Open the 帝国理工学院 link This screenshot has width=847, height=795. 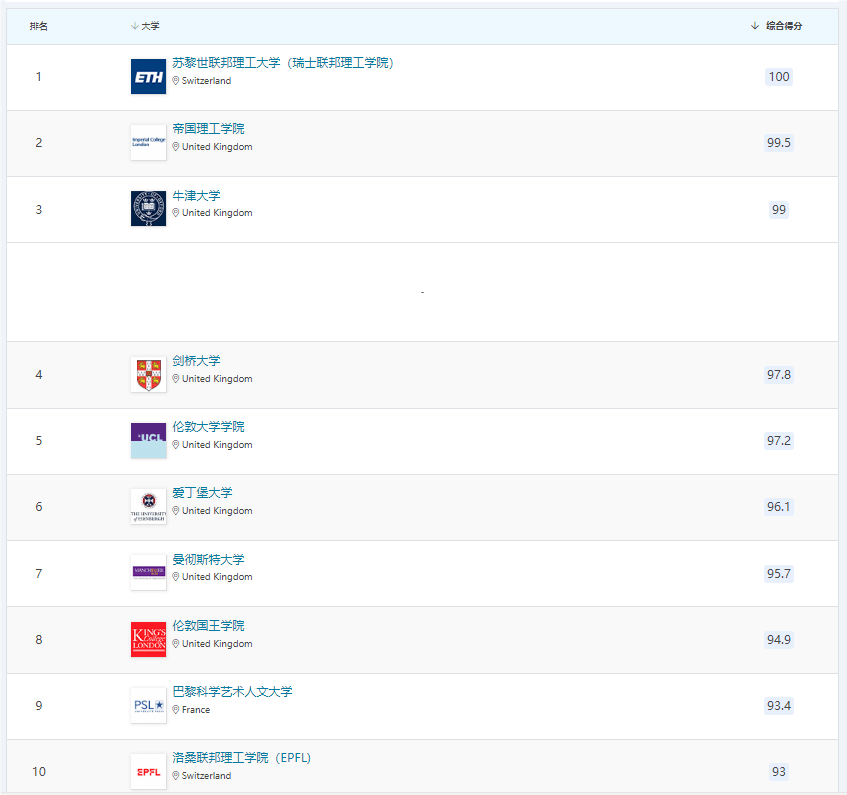[208, 129]
